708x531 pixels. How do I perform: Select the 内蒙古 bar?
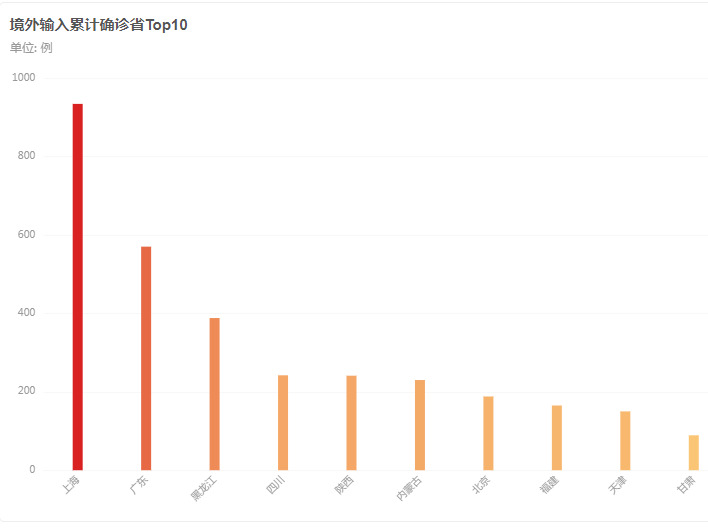(420, 425)
